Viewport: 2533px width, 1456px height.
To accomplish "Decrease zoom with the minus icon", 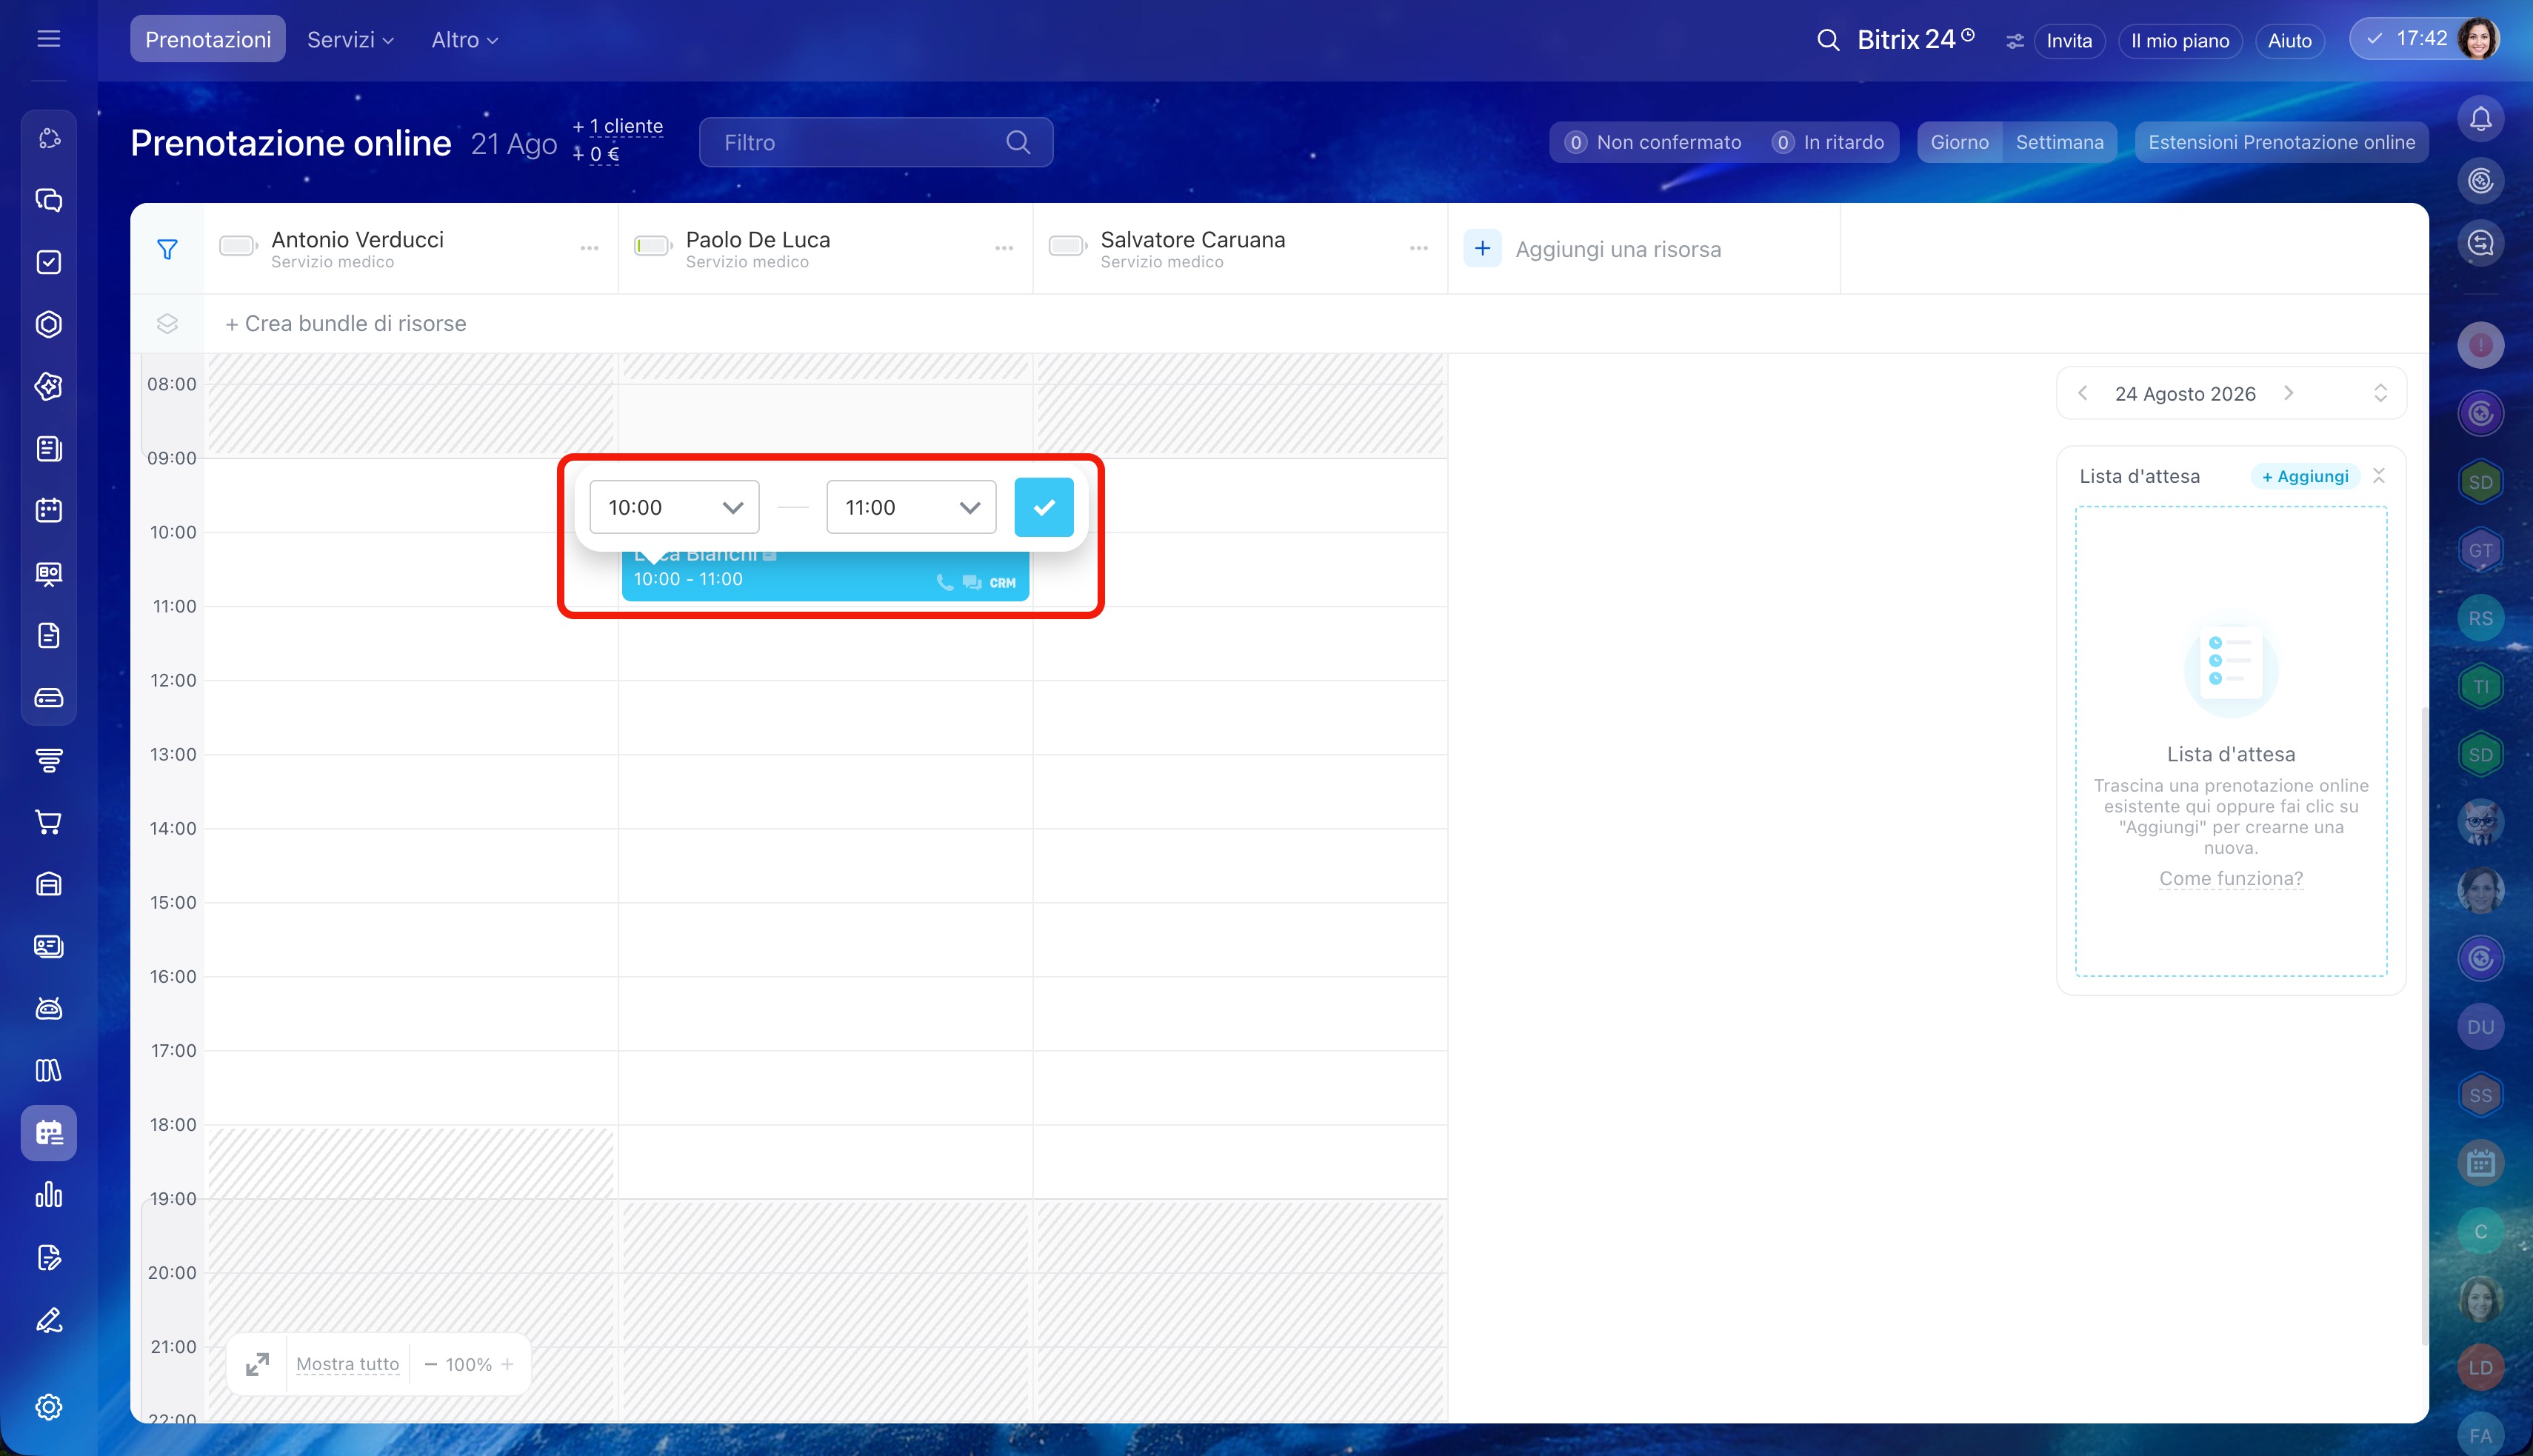I will click(430, 1364).
